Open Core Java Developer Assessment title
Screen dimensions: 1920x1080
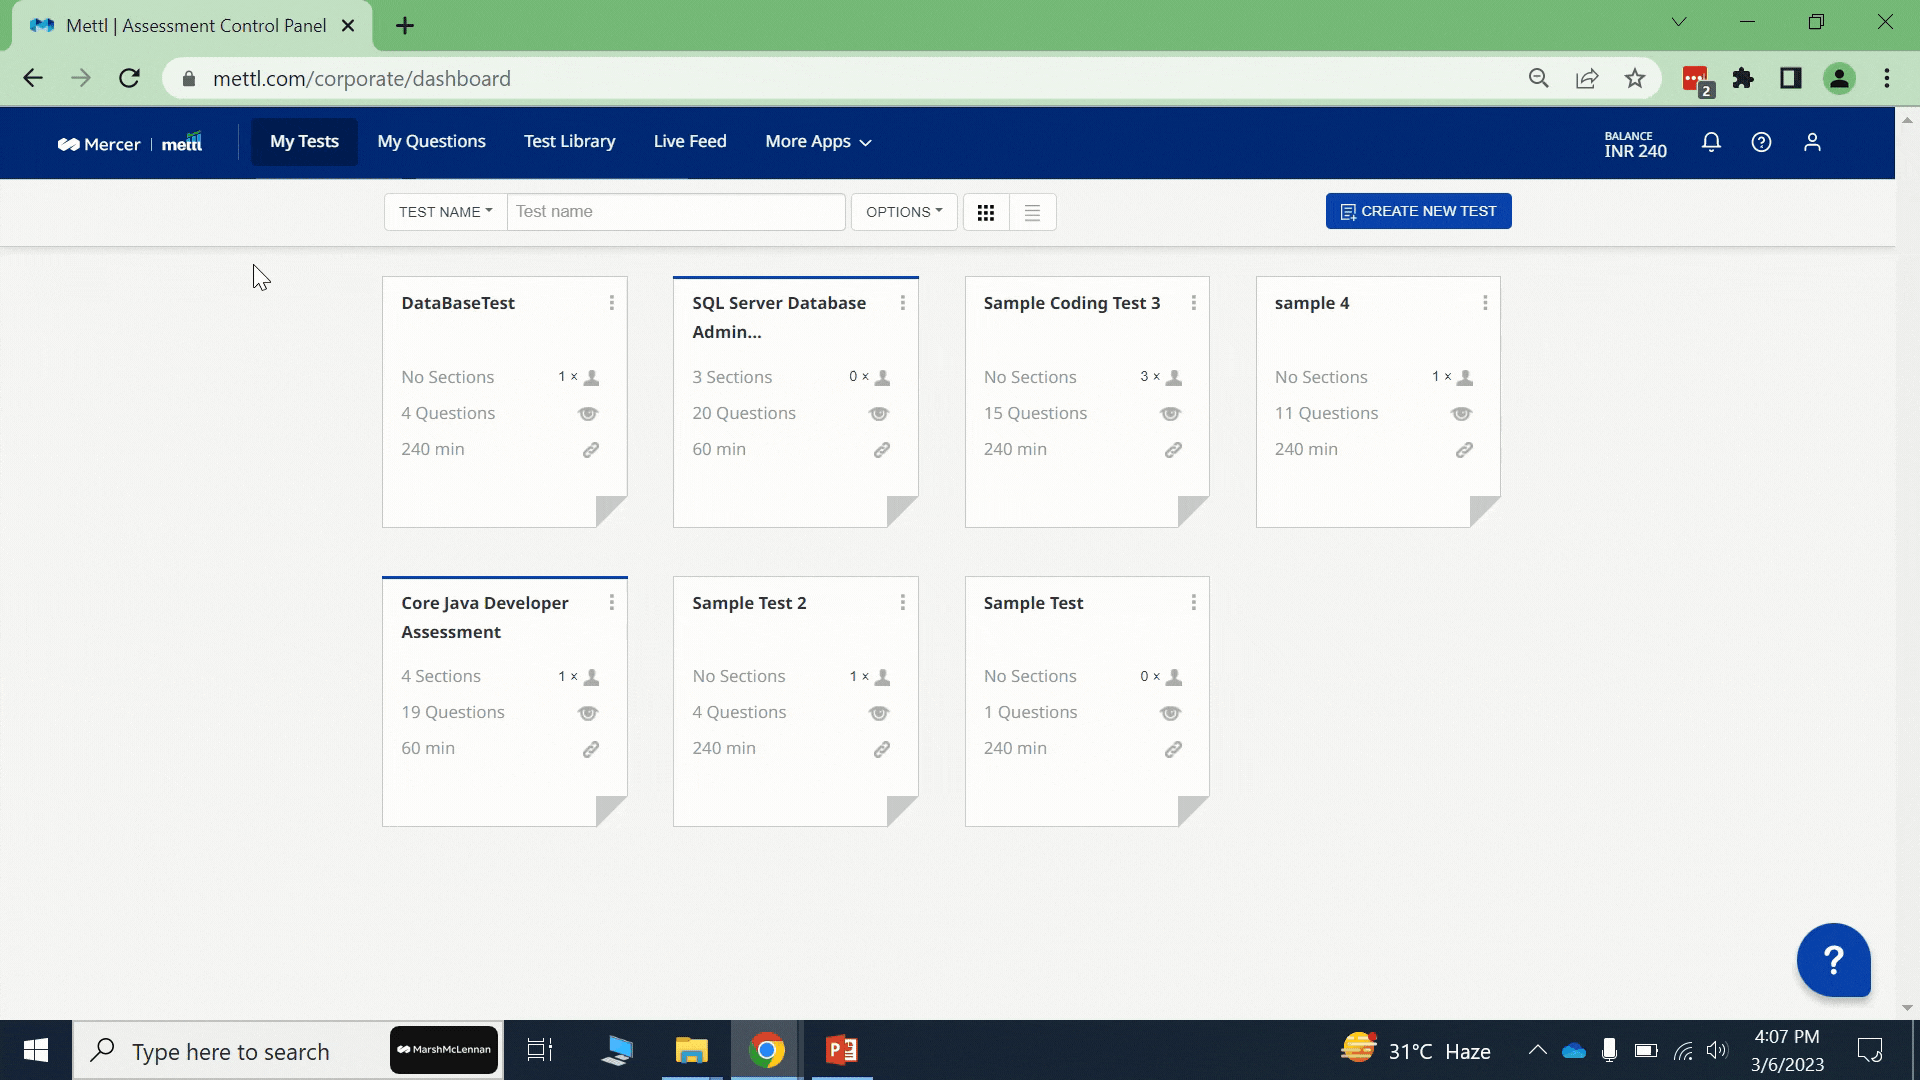click(x=485, y=617)
